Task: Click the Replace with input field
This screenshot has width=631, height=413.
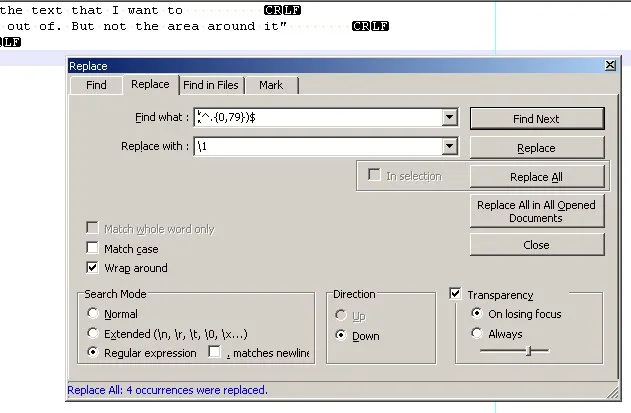Action: [318, 147]
